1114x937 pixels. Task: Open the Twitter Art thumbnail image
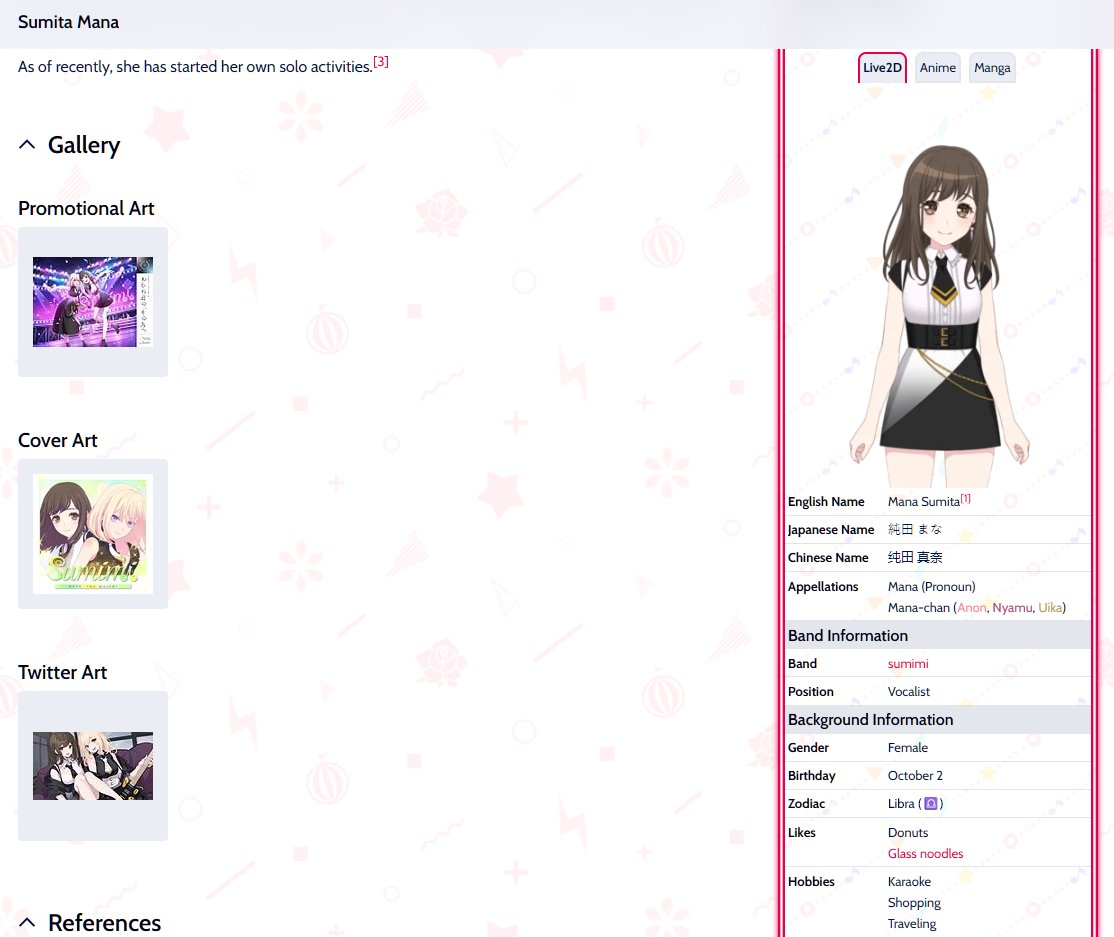[93, 766]
